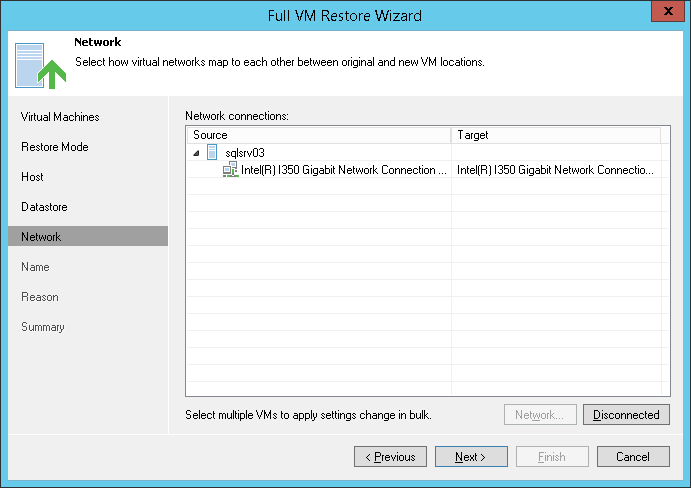Open the Datastore wizard step
Viewport: 691px width, 488px height.
[x=44, y=207]
